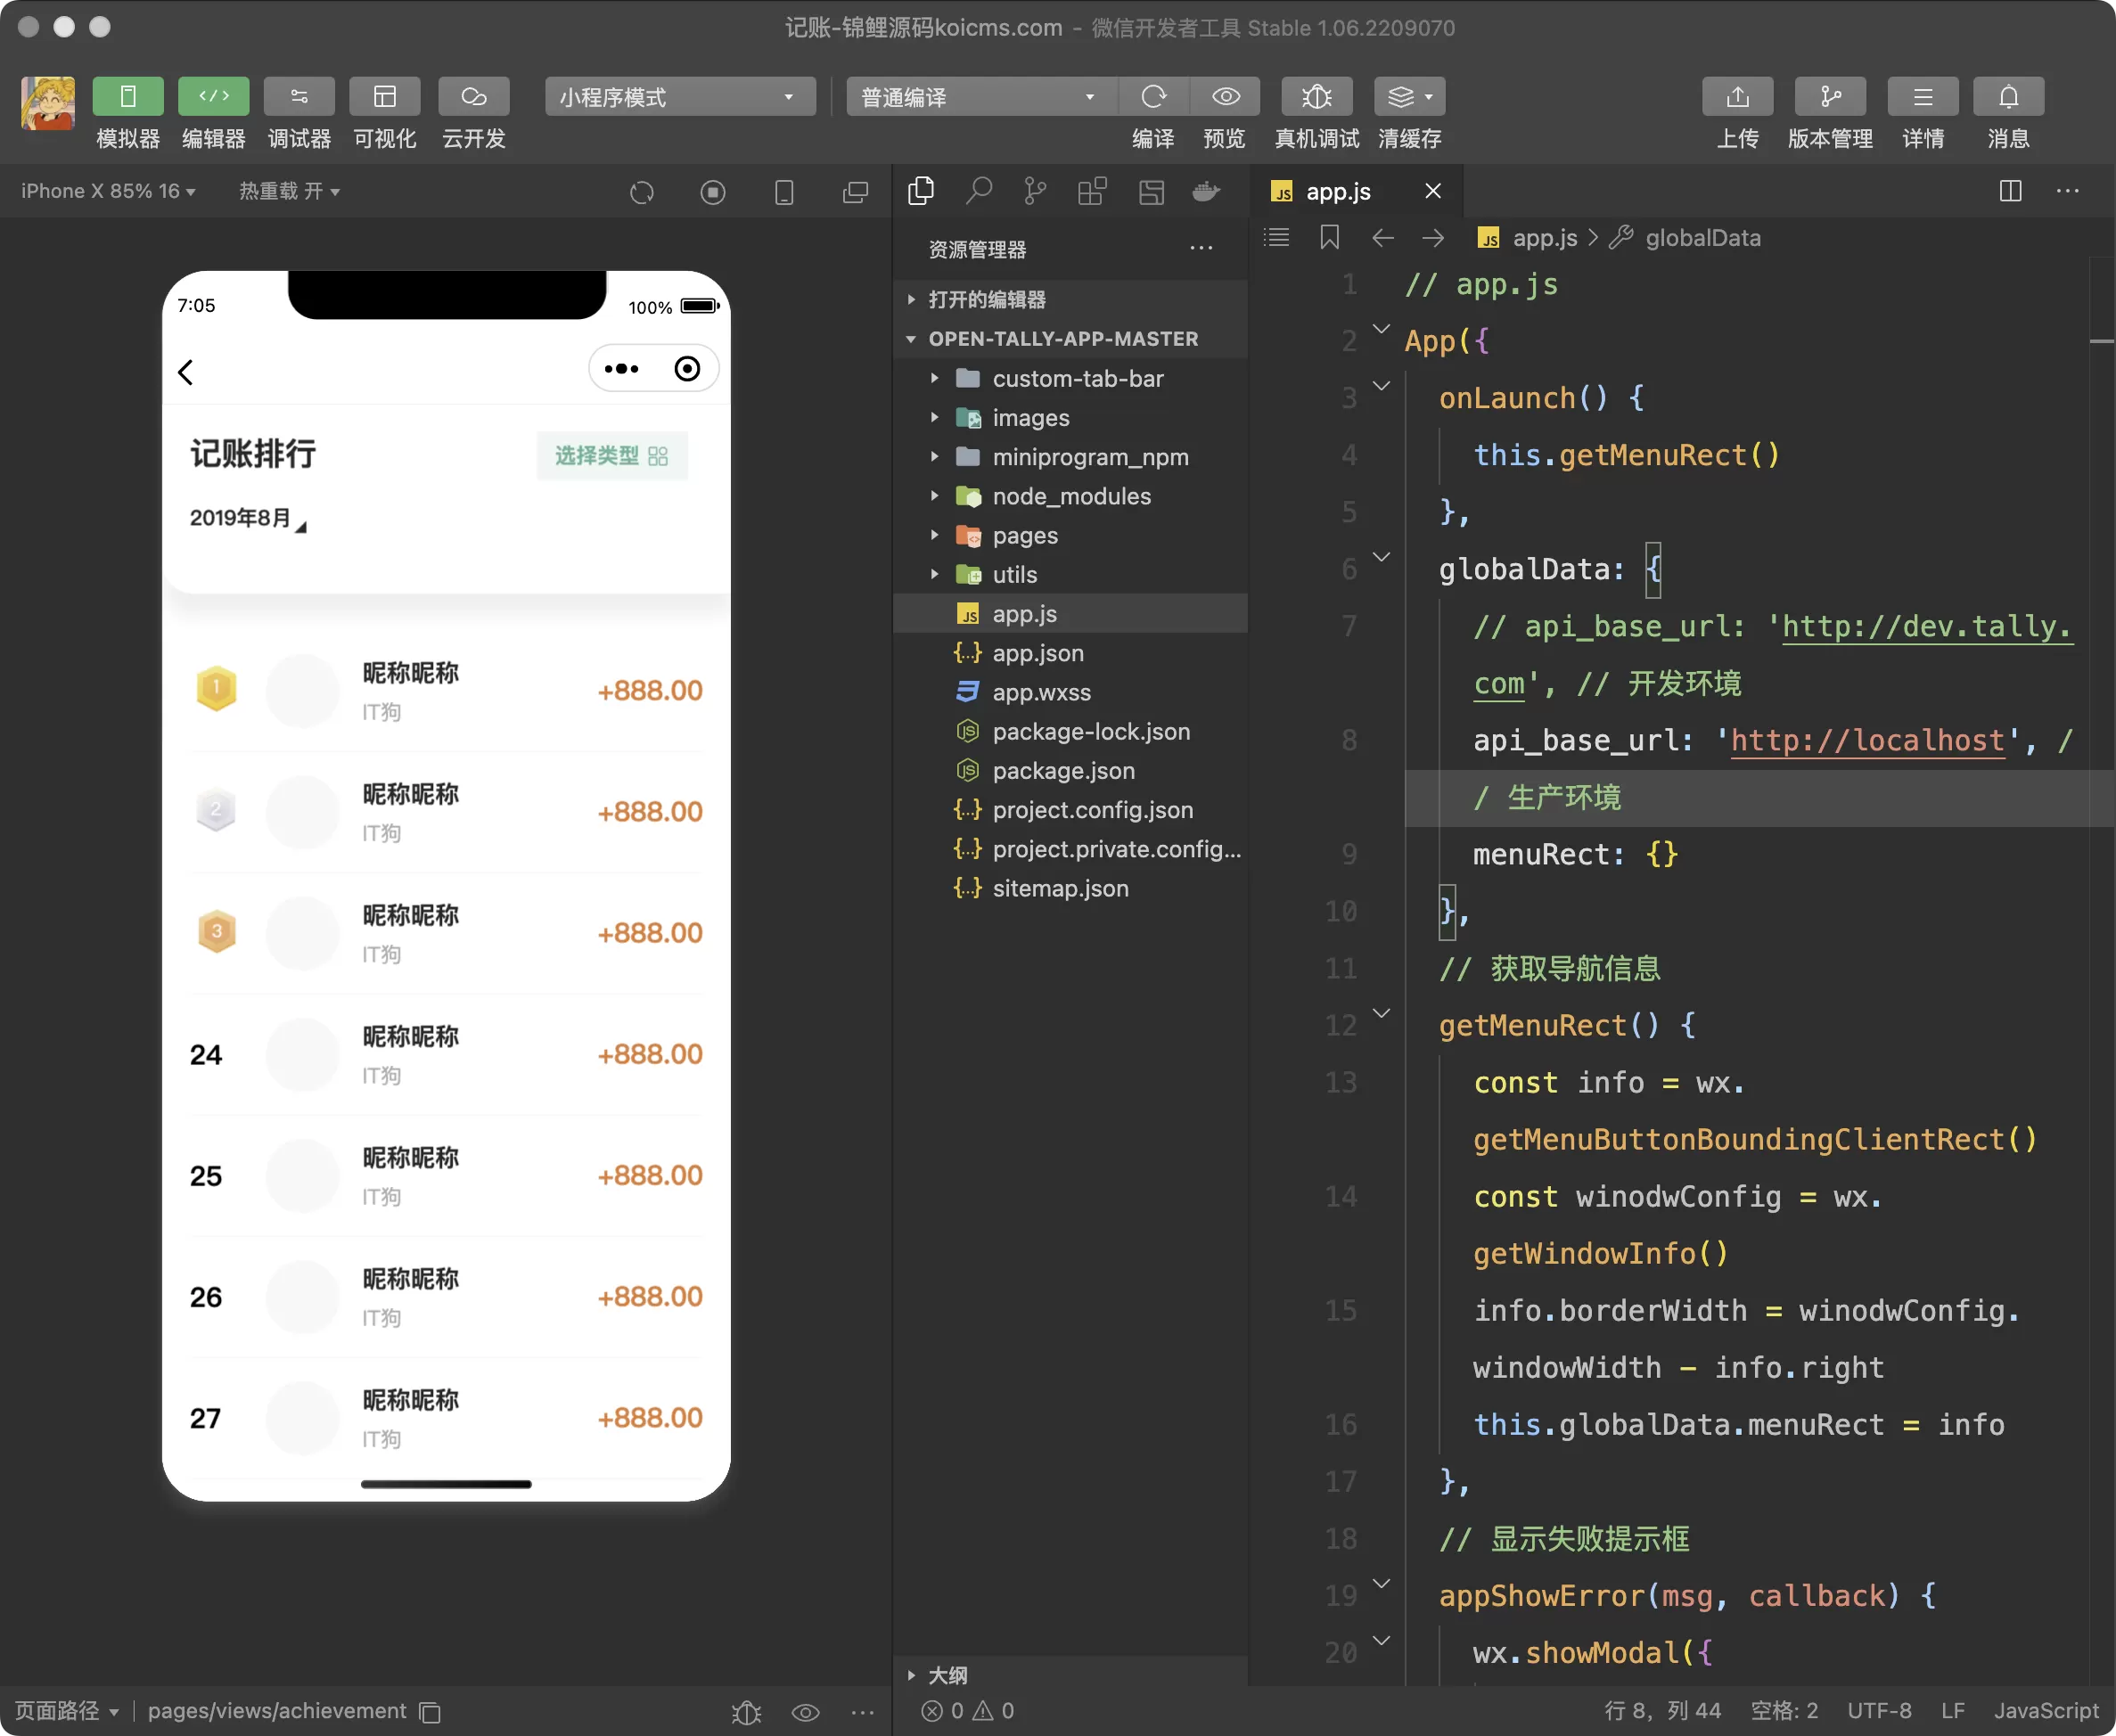The image size is (2116, 1736).
Task: Go back in the simulator page
Action: [186, 372]
